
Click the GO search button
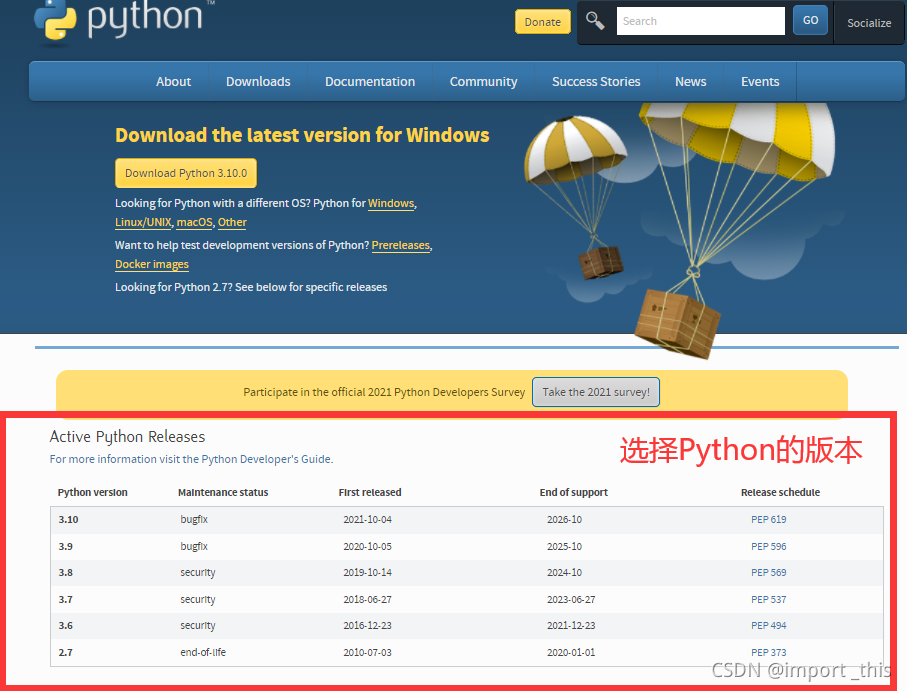(810, 20)
